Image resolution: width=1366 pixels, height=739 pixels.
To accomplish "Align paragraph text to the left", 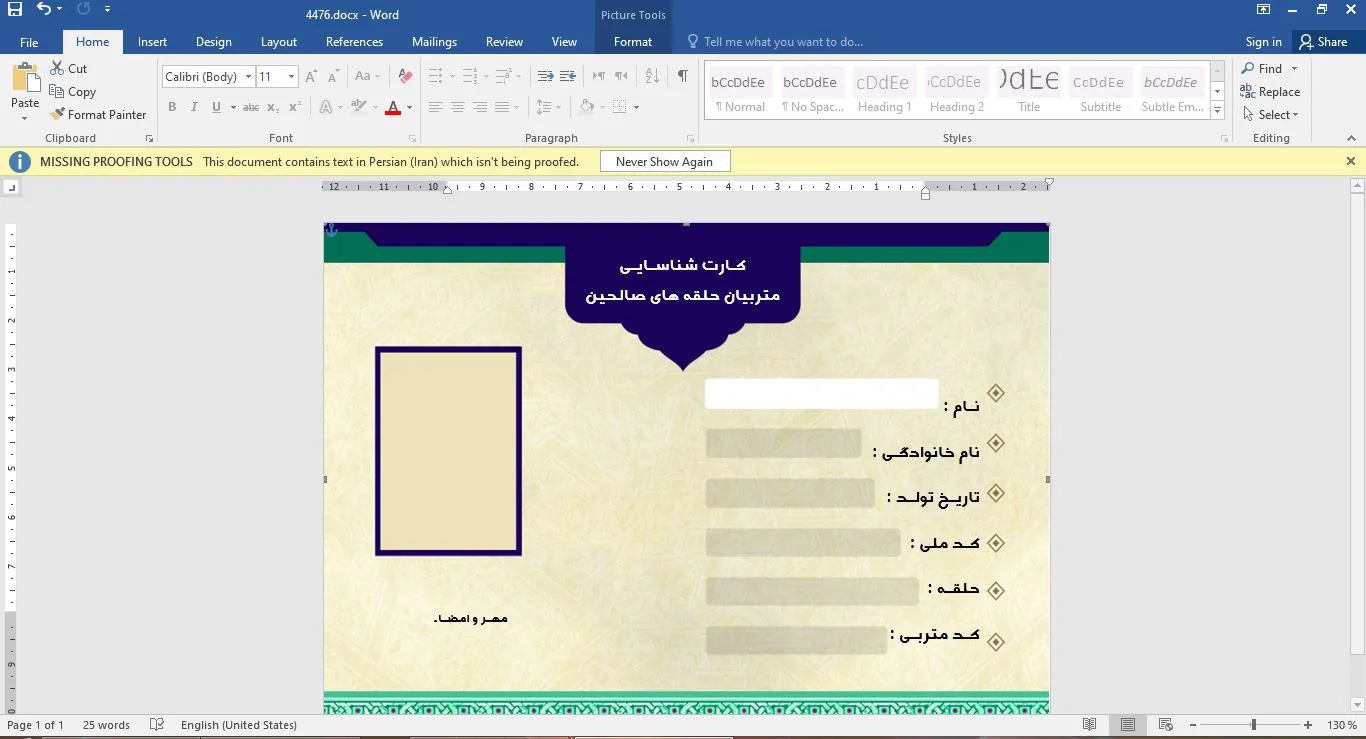I will [436, 107].
